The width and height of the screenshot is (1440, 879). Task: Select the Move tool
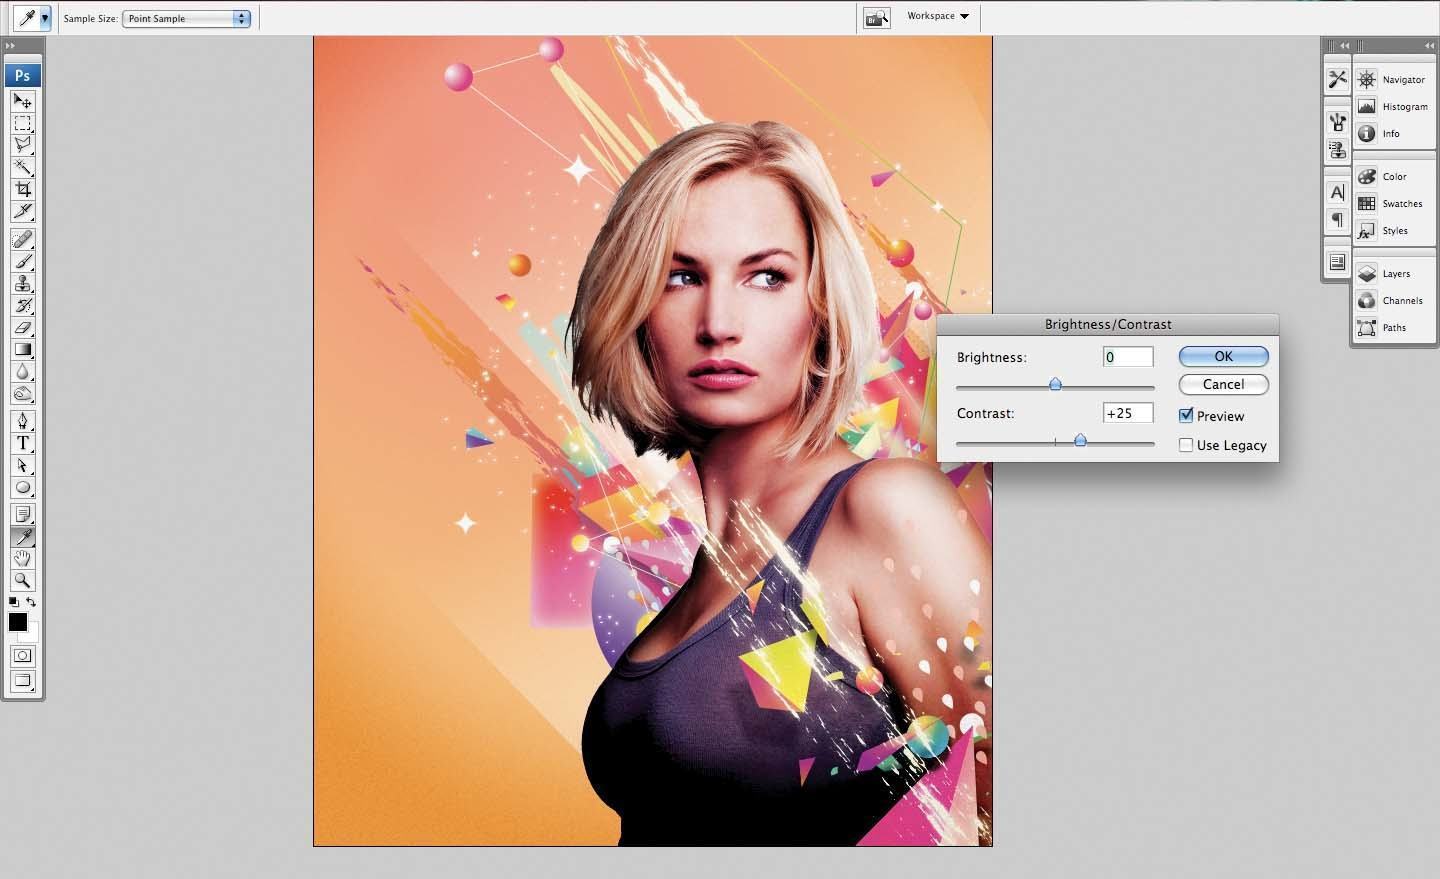22,101
